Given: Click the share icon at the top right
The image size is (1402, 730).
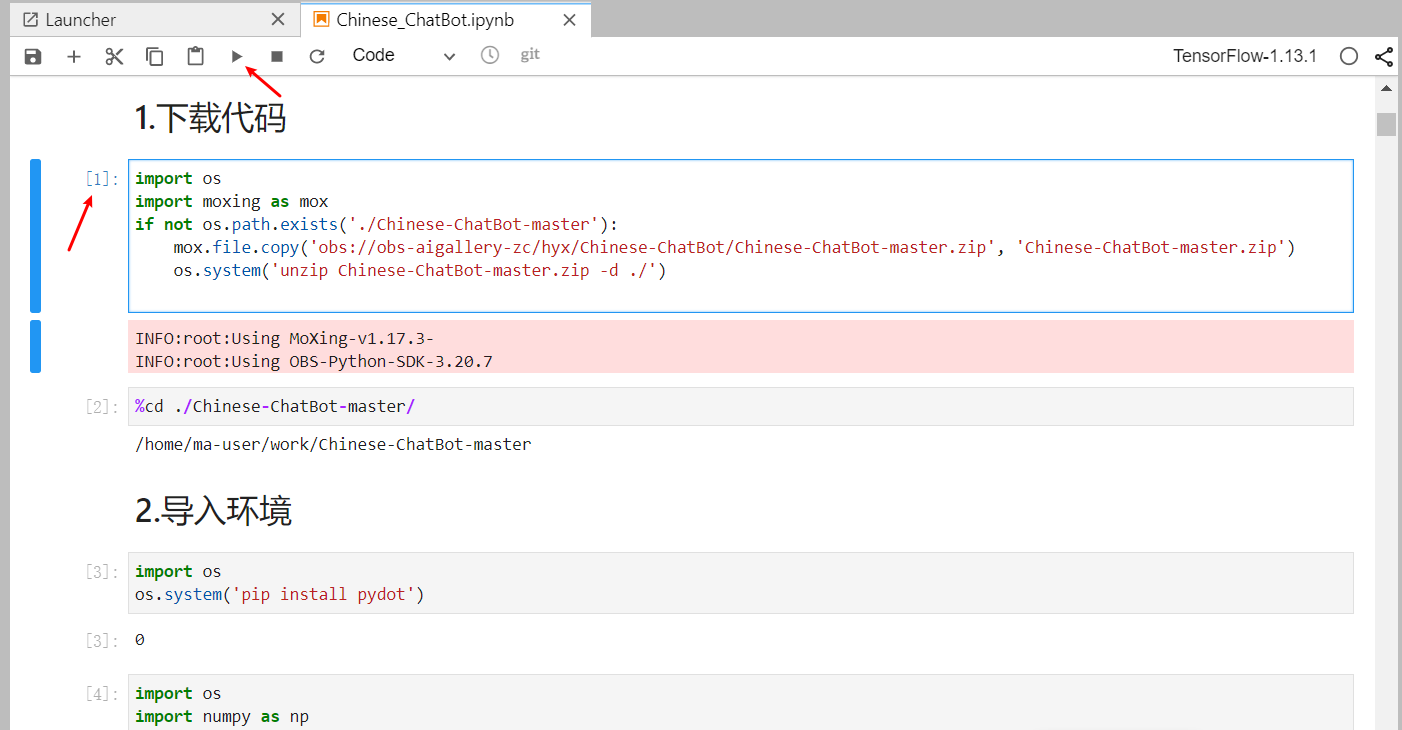Looking at the screenshot, I should tap(1384, 56).
